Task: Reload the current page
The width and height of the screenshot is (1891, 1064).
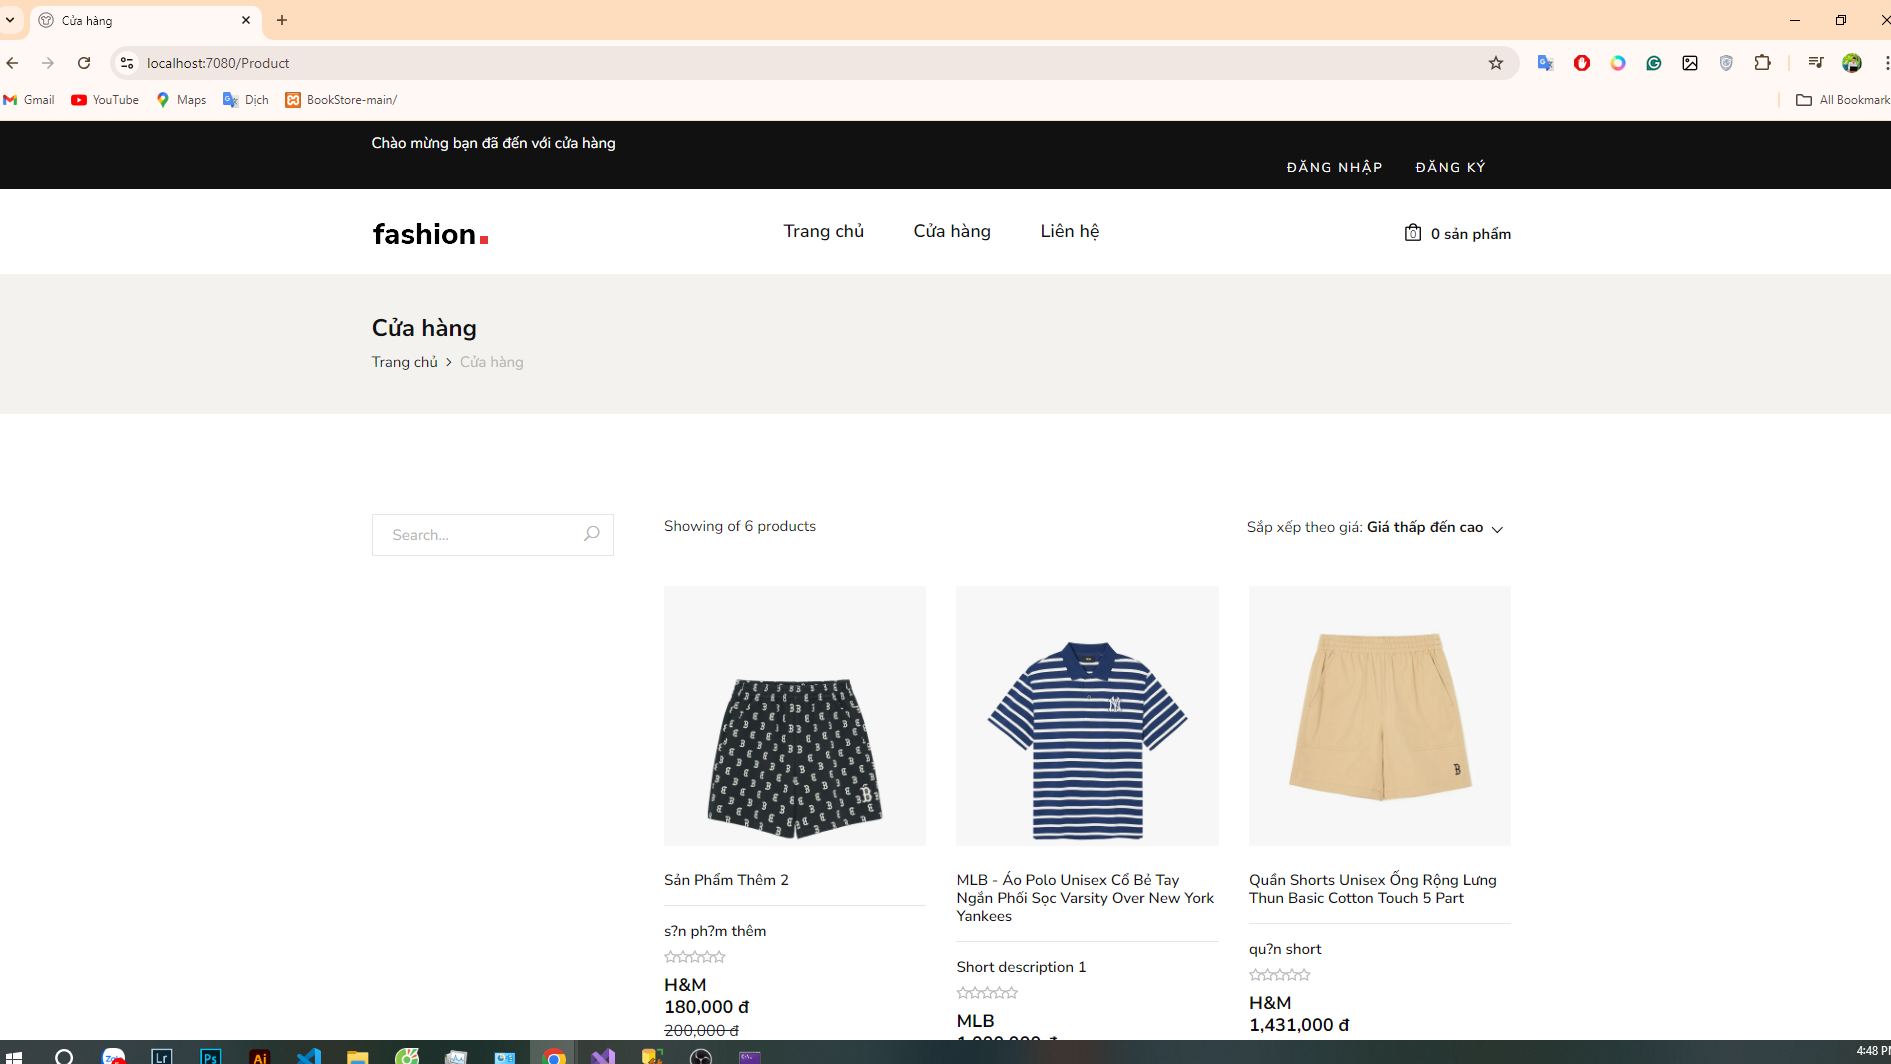Action: 84,63
